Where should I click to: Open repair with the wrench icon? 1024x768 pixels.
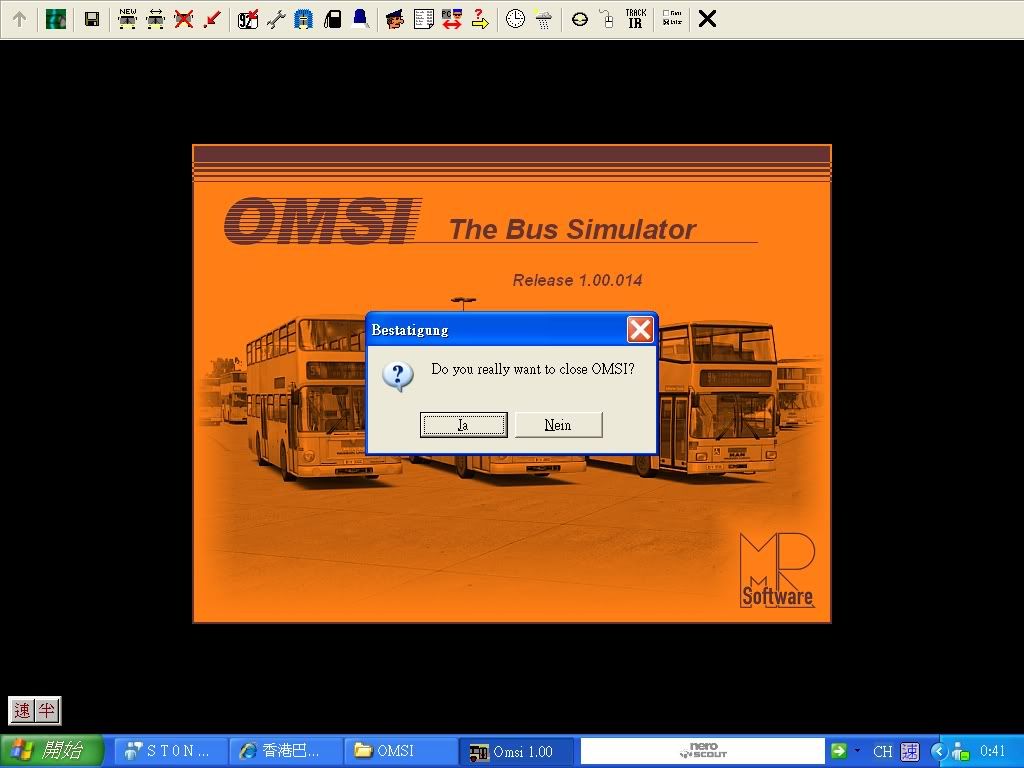[x=276, y=20]
